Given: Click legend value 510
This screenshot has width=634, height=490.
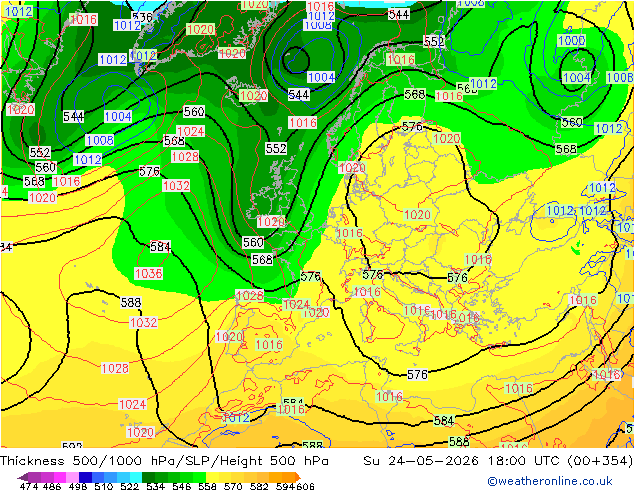Looking at the screenshot, I should coord(104,486).
